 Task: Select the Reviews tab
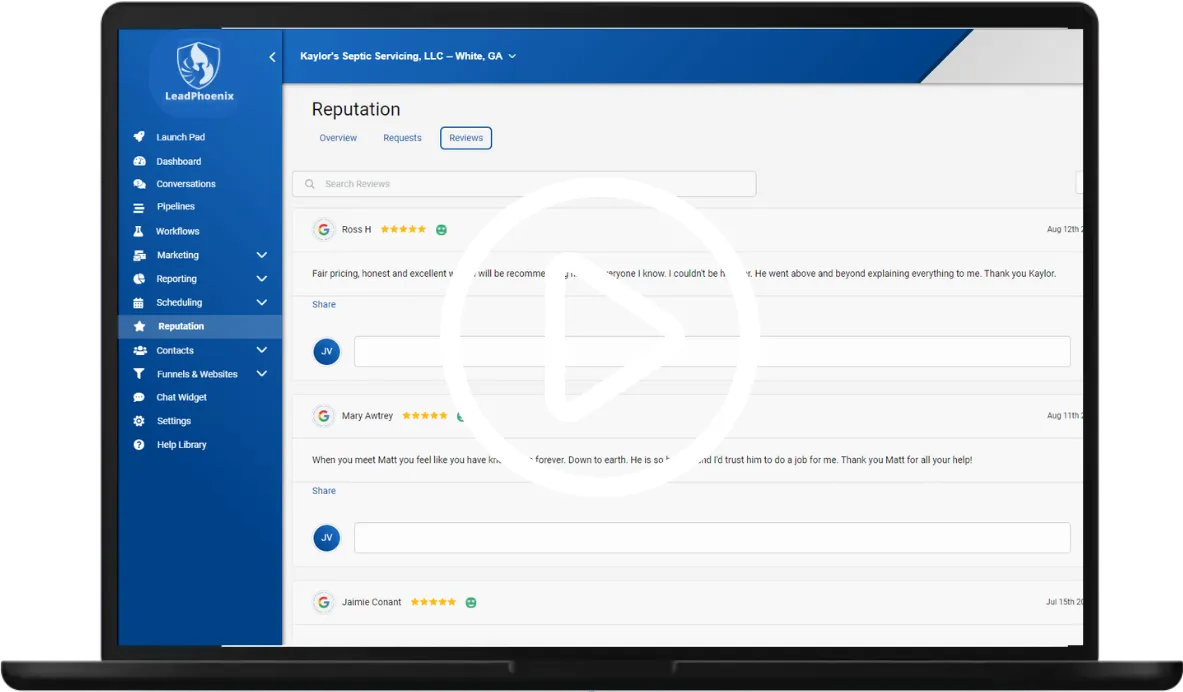(466, 138)
